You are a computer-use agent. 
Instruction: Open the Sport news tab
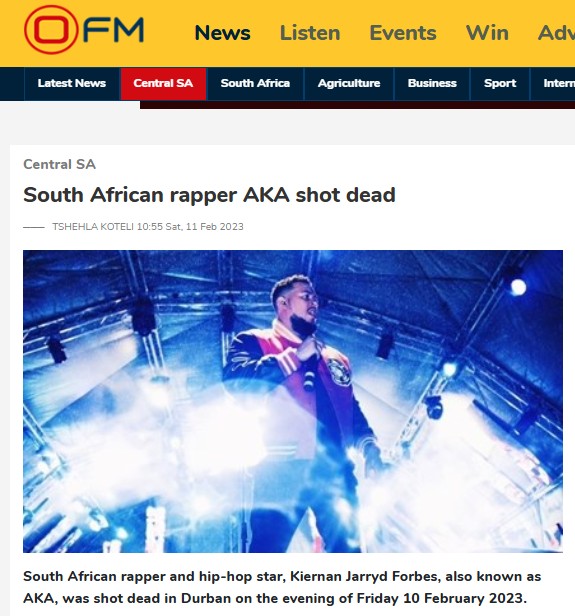pos(500,84)
